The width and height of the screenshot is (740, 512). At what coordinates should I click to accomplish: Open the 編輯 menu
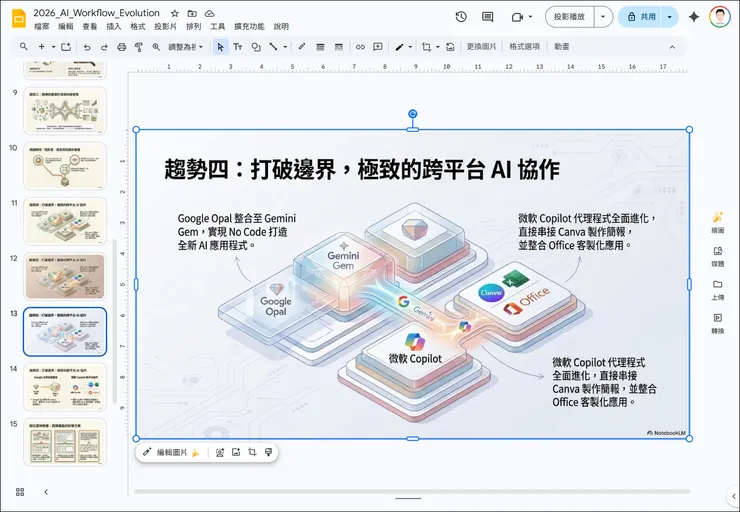click(x=66, y=26)
